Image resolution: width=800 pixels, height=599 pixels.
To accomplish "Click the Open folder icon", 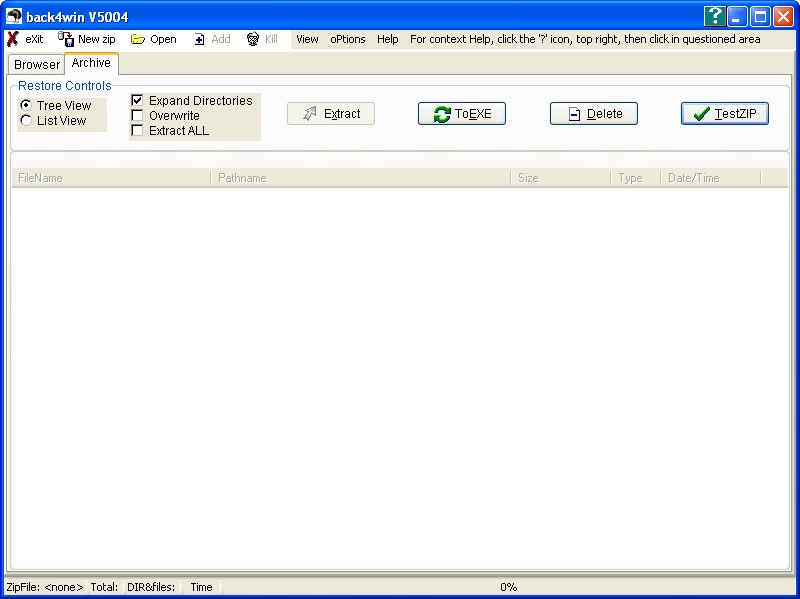I will coord(138,39).
